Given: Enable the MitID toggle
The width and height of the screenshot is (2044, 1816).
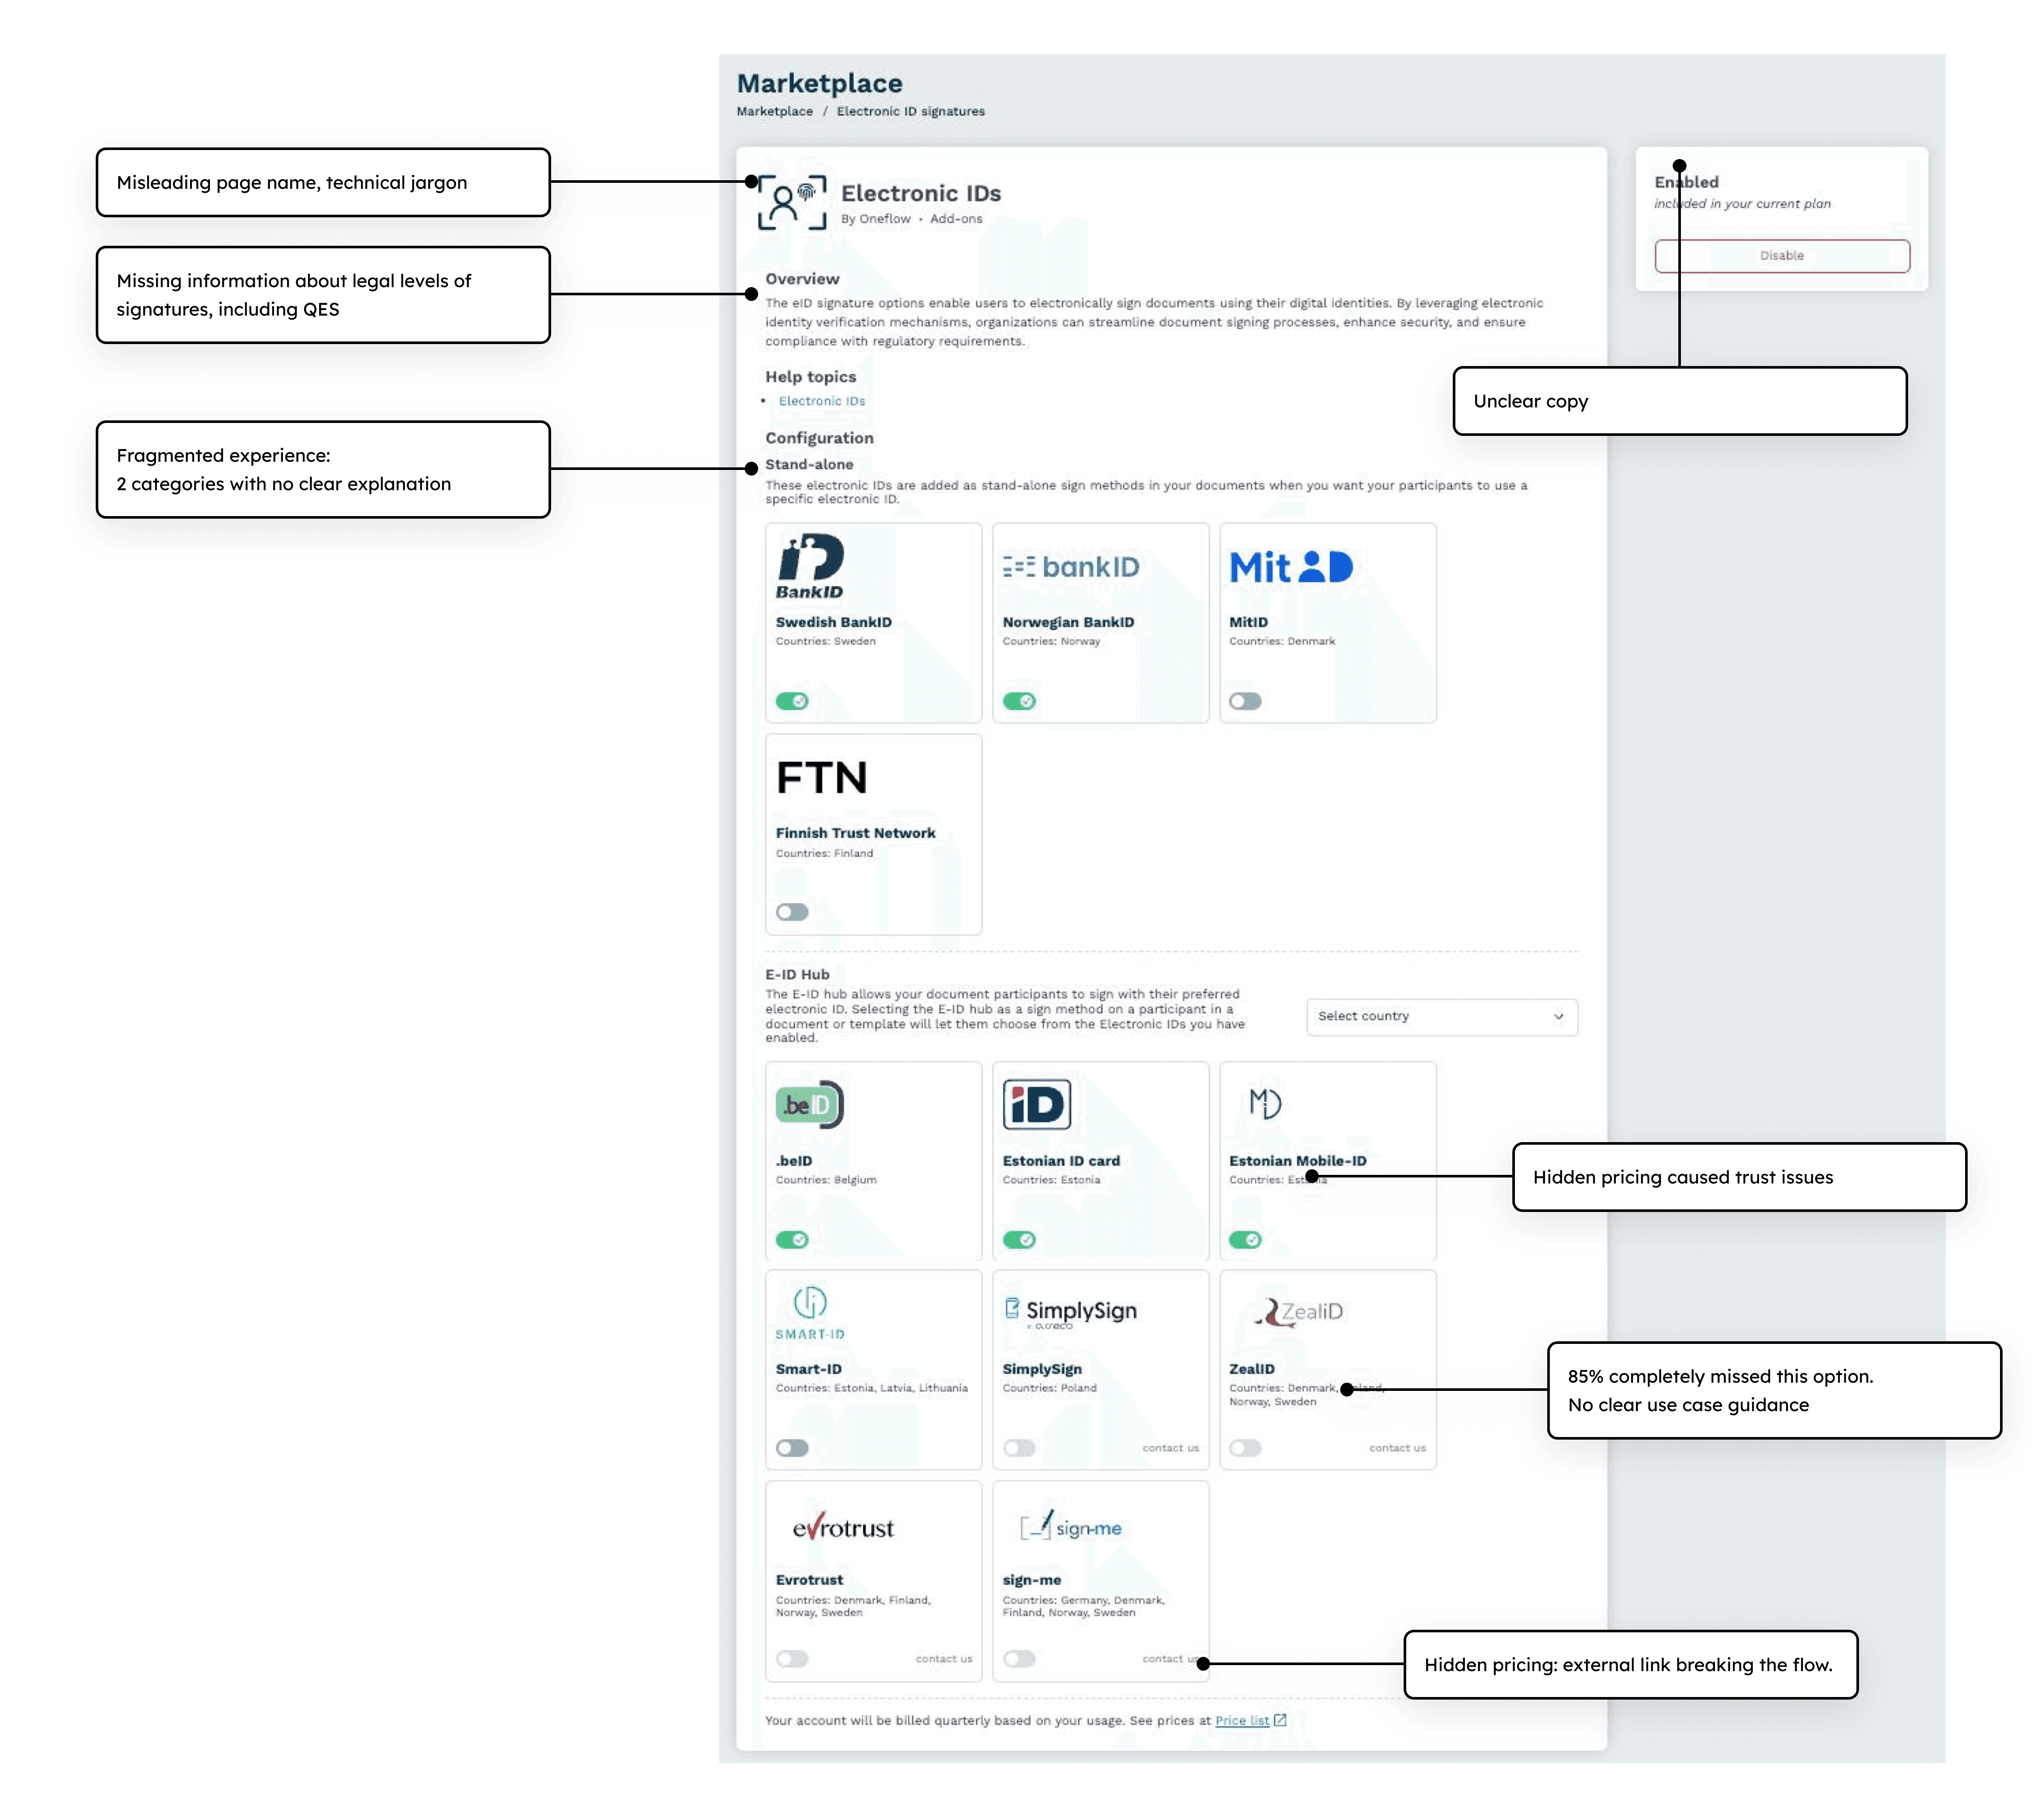Looking at the screenshot, I should tap(1245, 701).
